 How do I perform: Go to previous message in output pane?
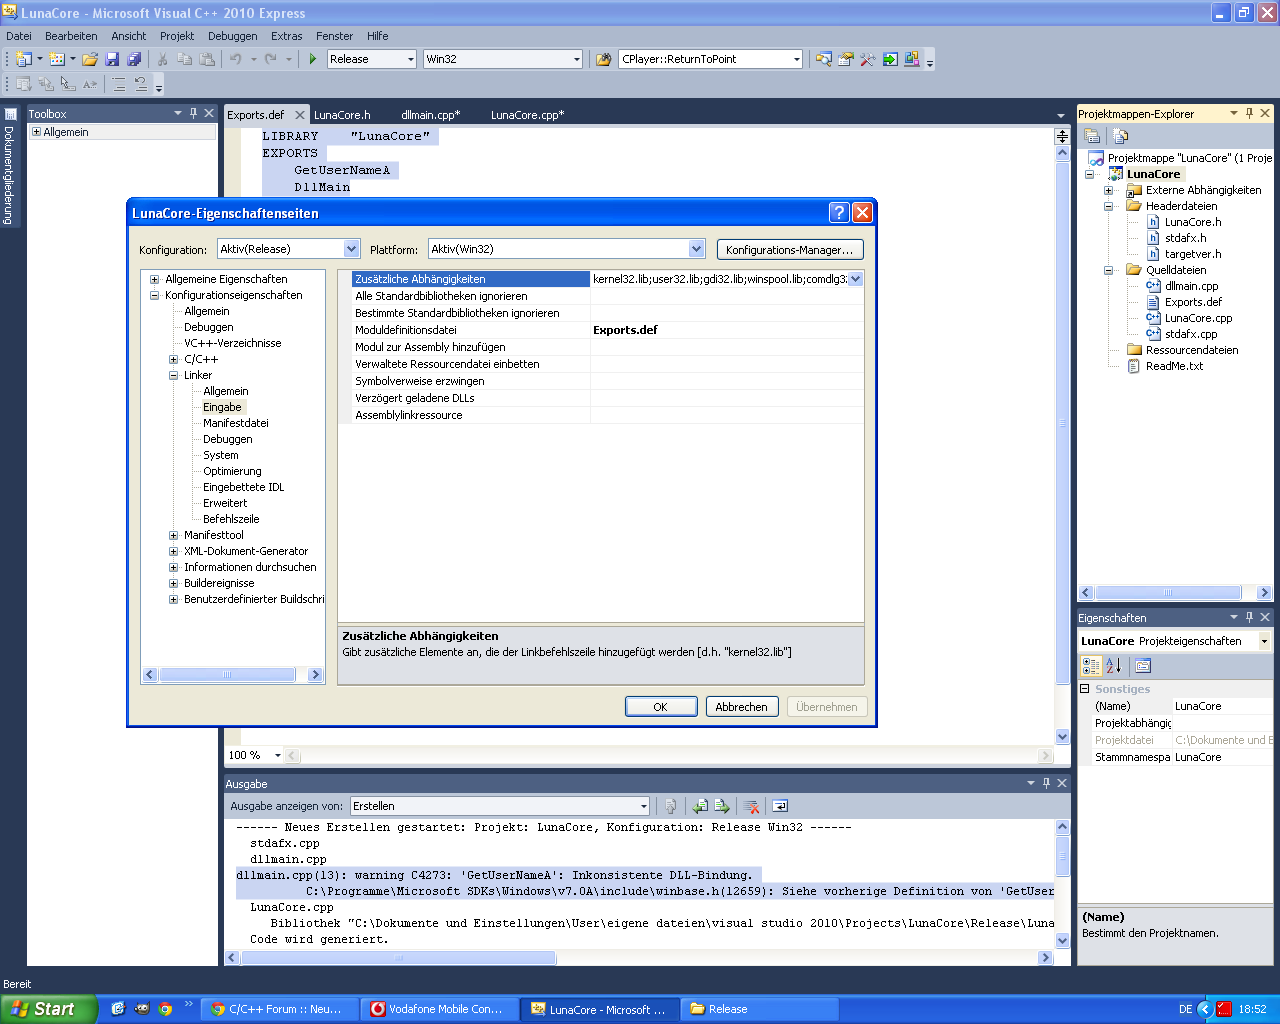700,806
